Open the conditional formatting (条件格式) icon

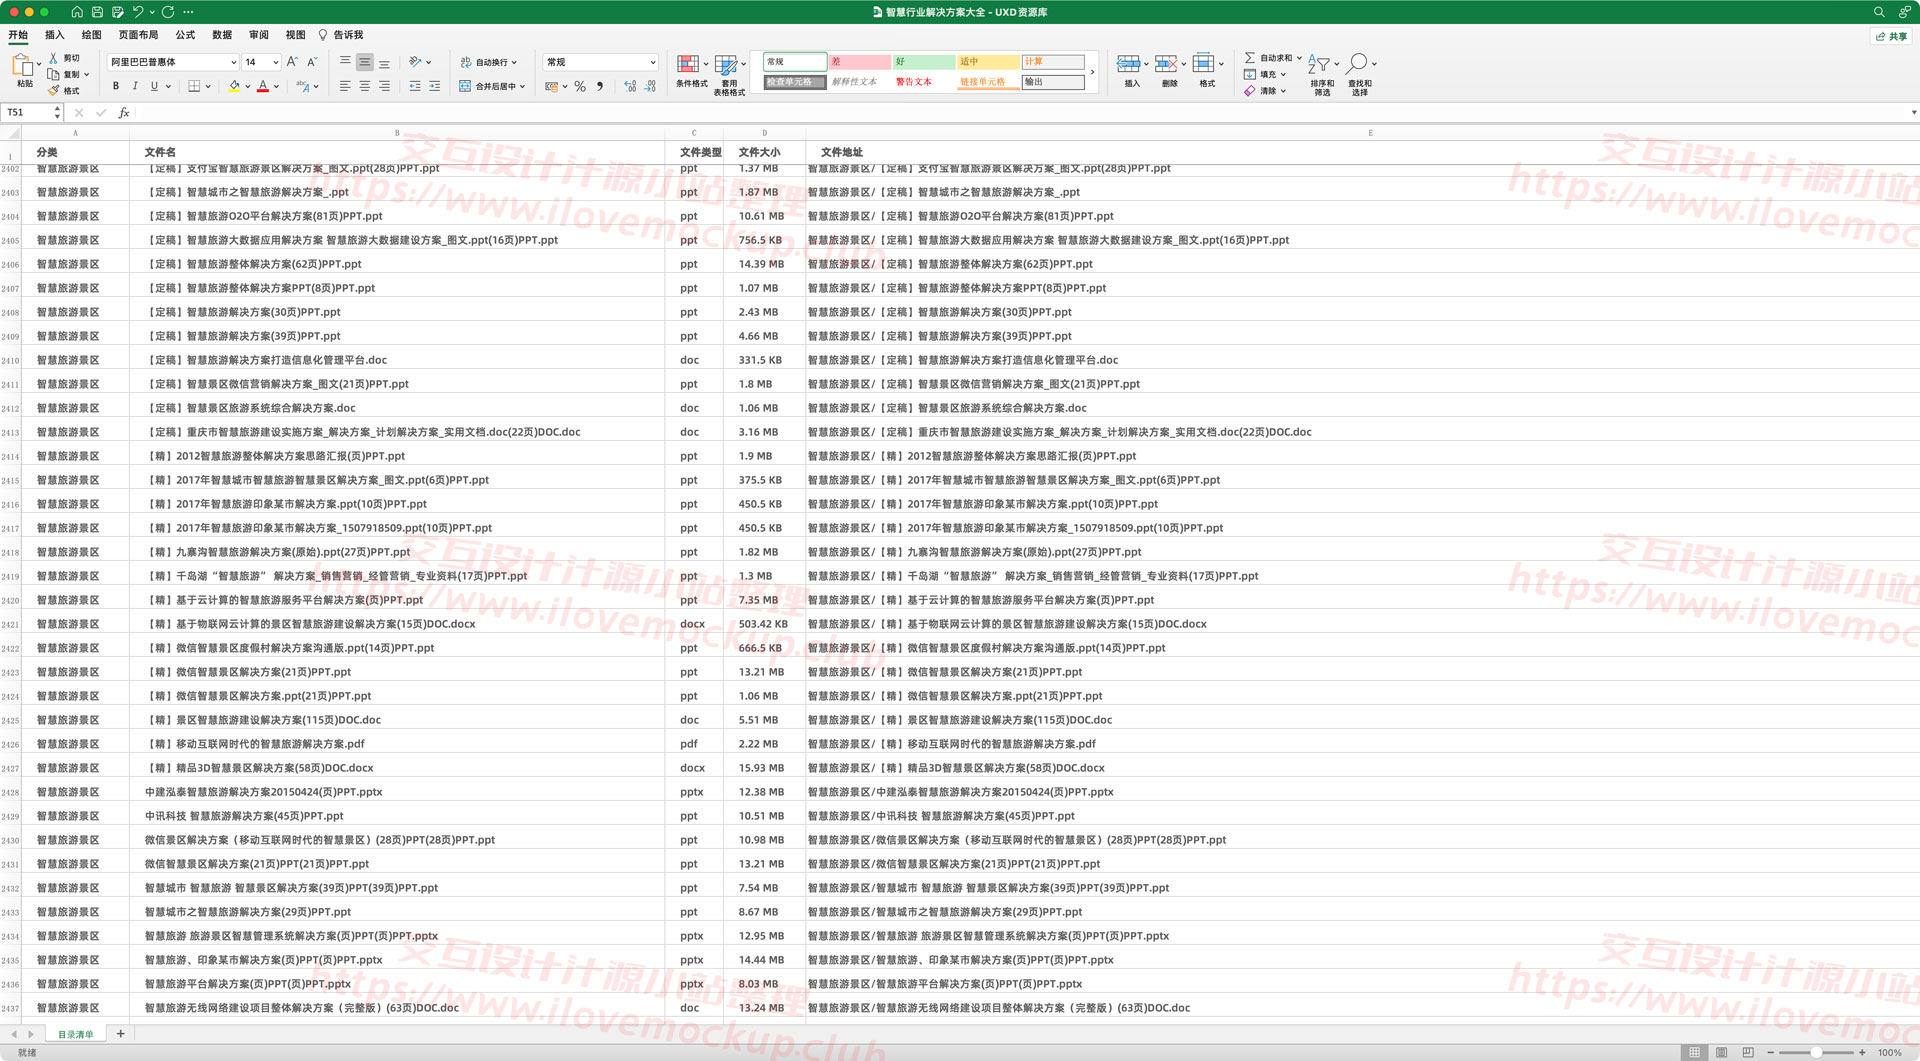[x=688, y=64]
